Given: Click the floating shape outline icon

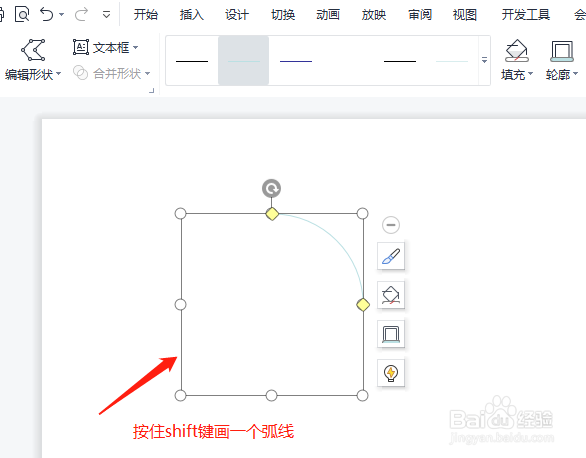Looking at the screenshot, I should tap(391, 334).
